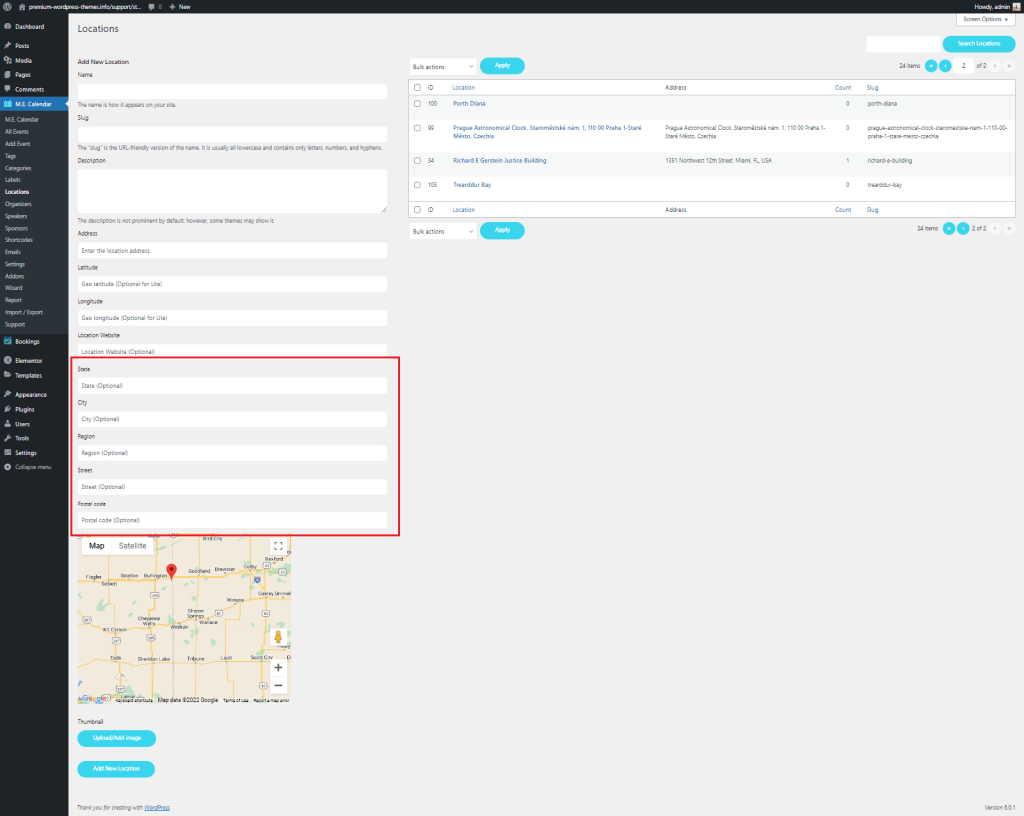This screenshot has height=816, width=1024.
Task: Click the State input field
Action: click(x=232, y=385)
